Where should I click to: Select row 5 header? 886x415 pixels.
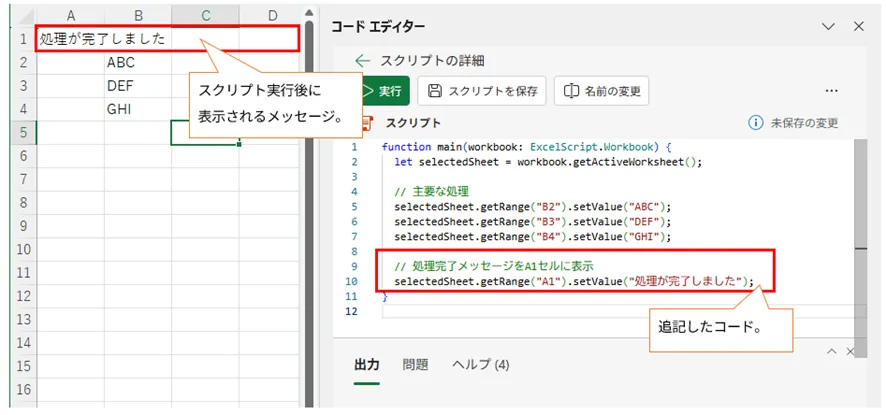click(x=24, y=132)
